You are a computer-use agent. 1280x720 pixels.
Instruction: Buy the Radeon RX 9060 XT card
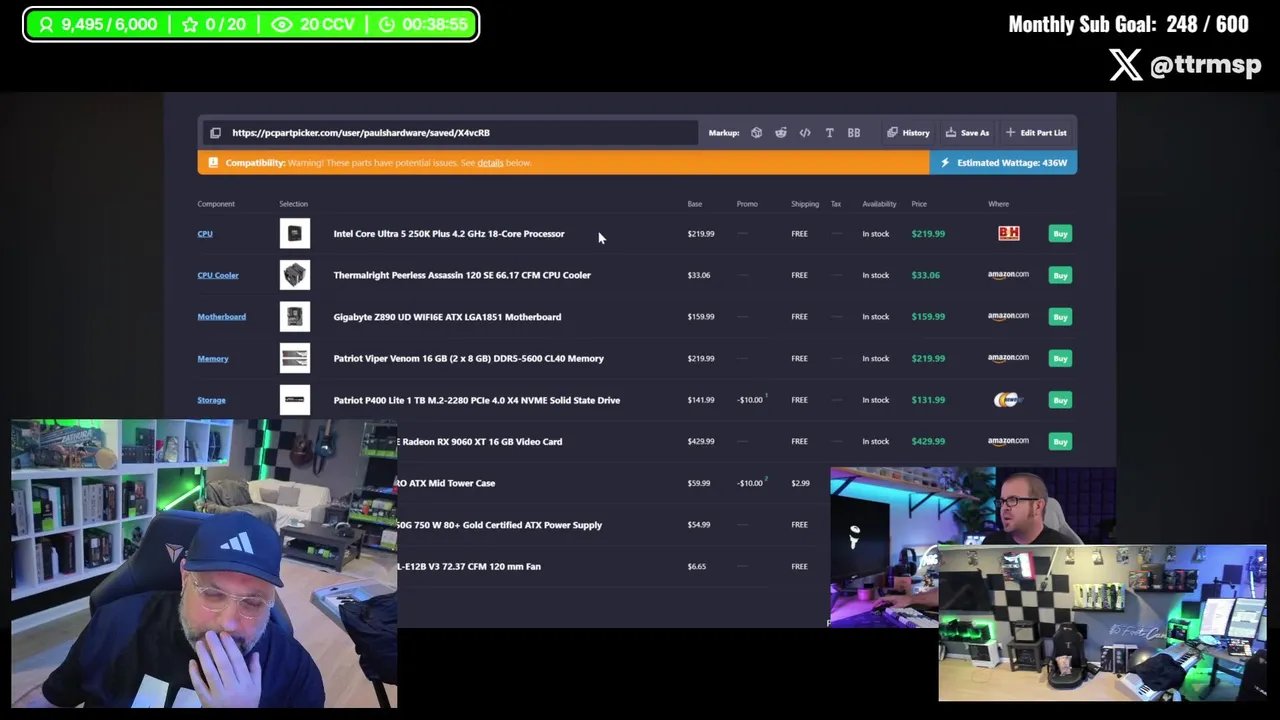click(x=1060, y=442)
